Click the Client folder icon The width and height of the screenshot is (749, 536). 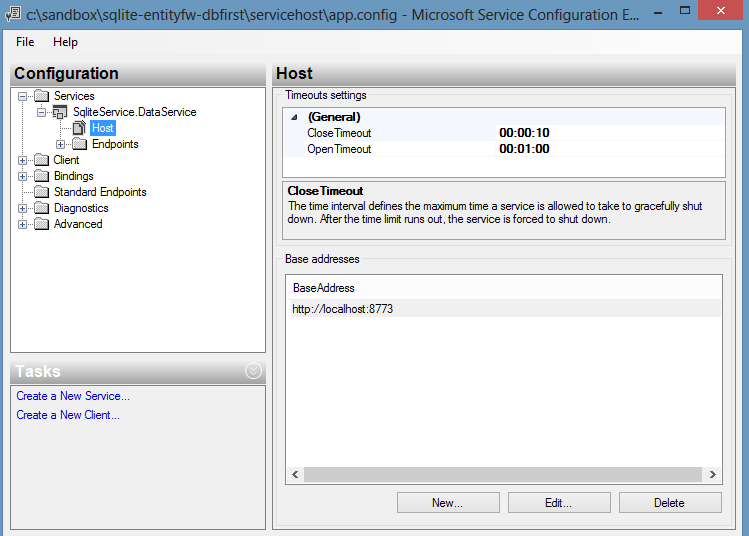pos(42,160)
